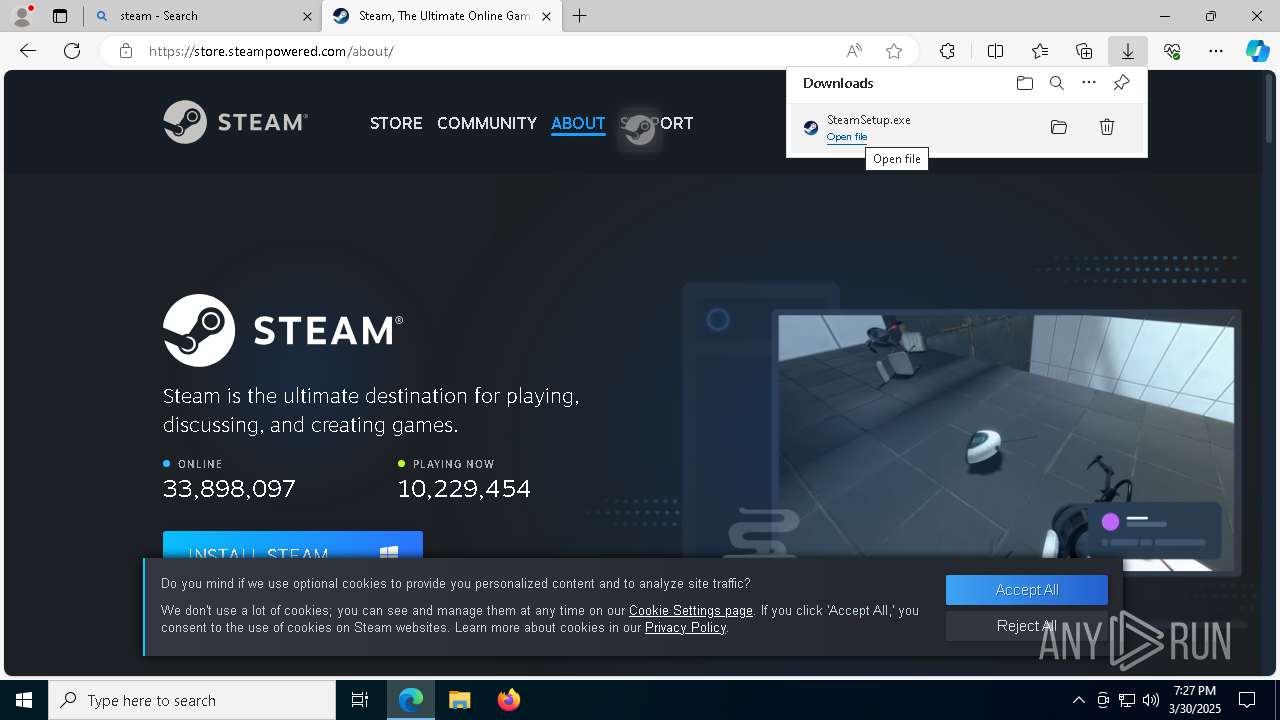Click the Steam logo in page header
This screenshot has width=1280, height=720.
236,122
